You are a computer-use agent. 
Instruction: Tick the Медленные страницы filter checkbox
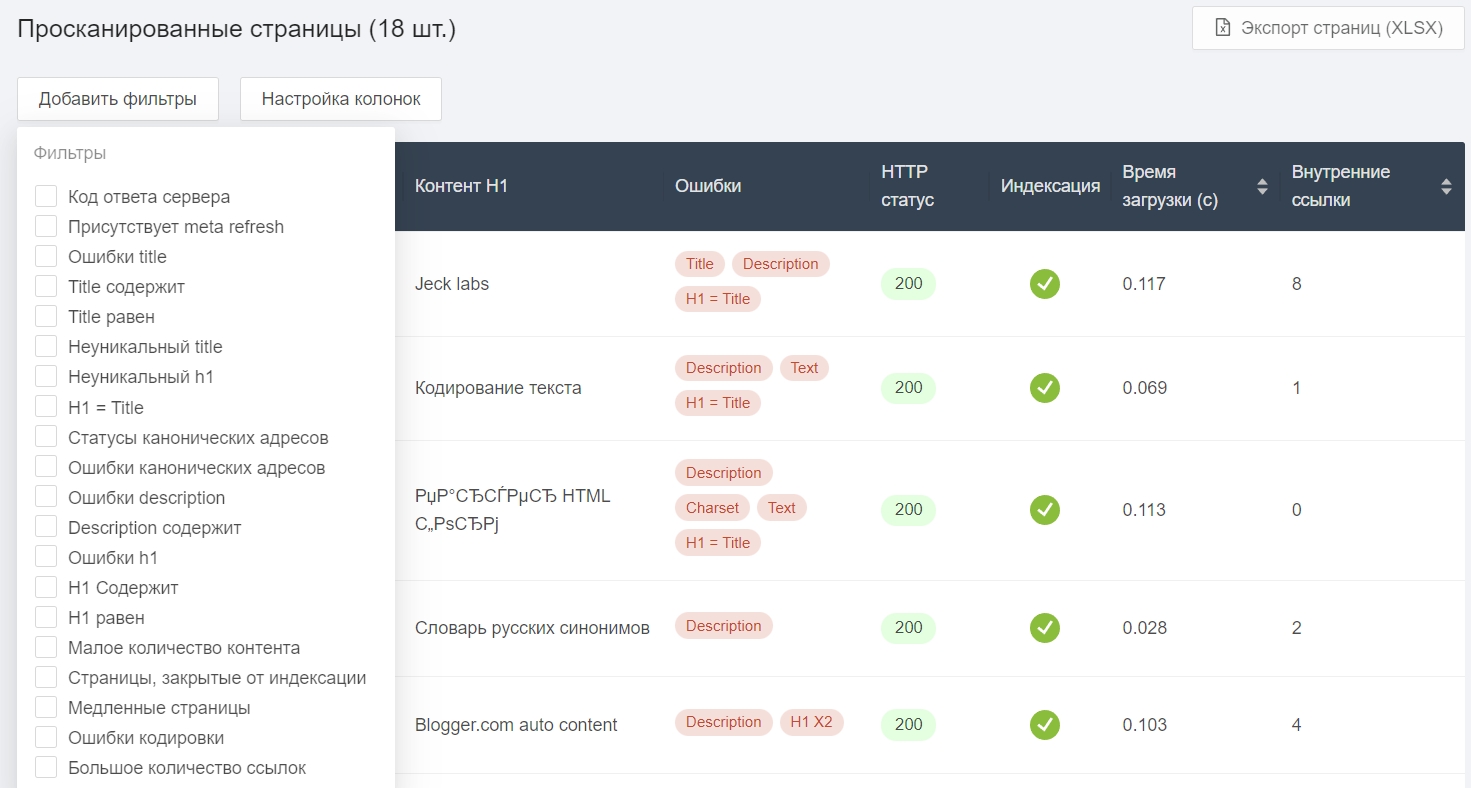click(x=46, y=708)
